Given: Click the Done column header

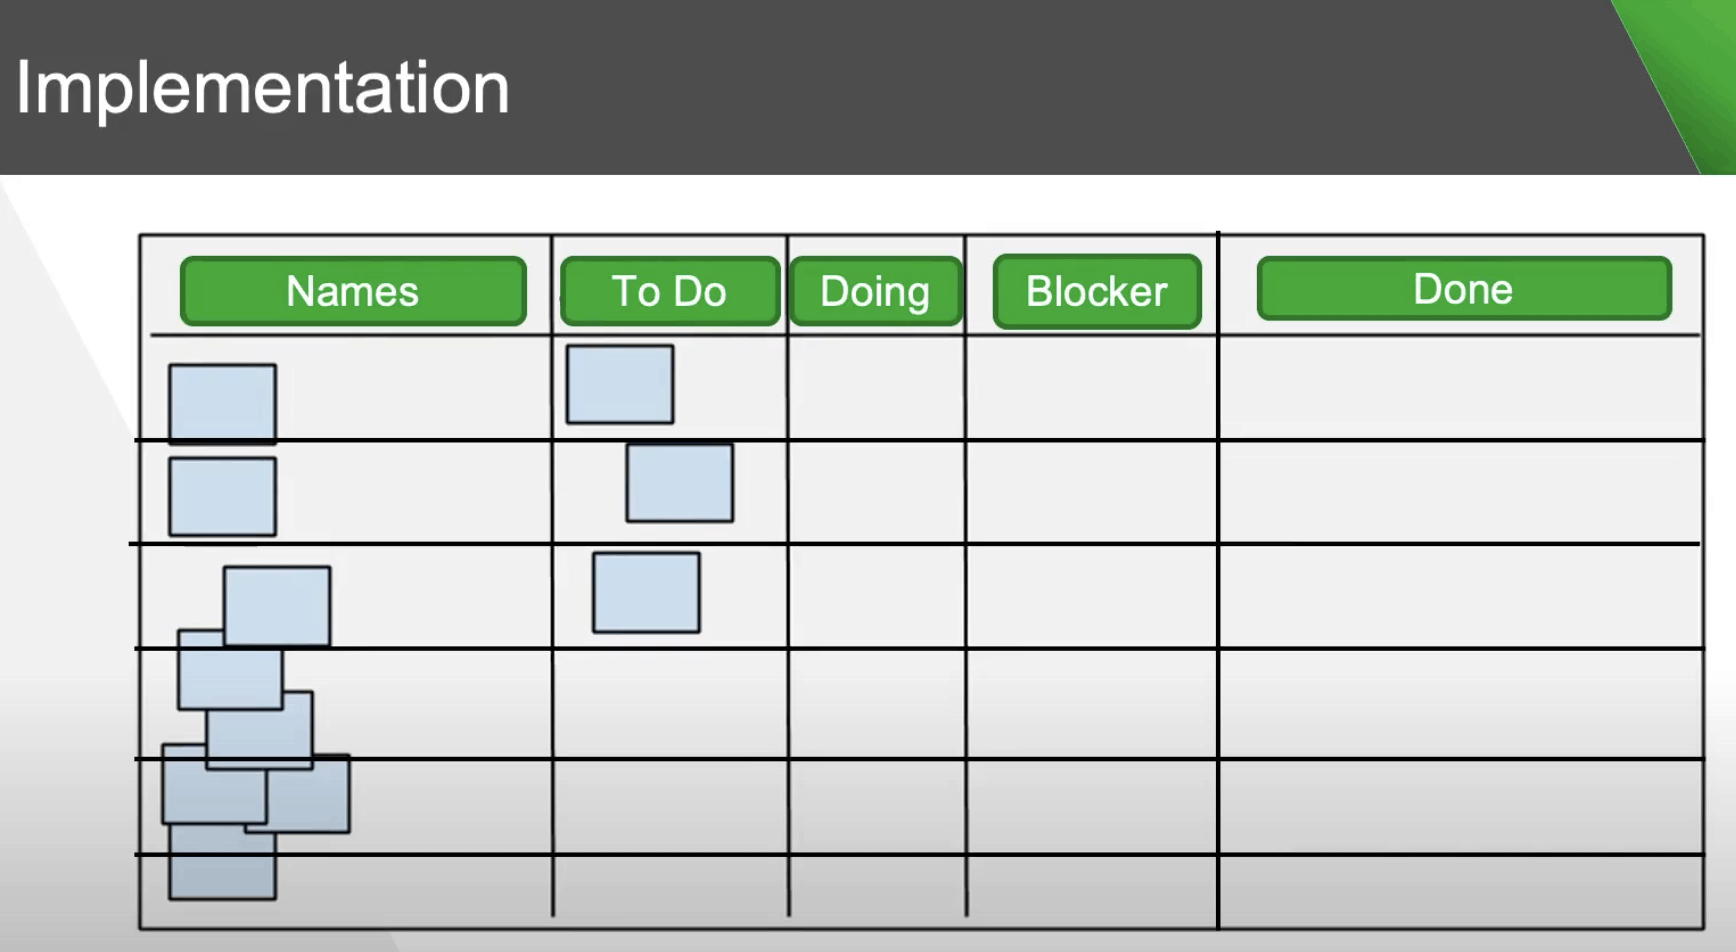Looking at the screenshot, I should click(1464, 288).
